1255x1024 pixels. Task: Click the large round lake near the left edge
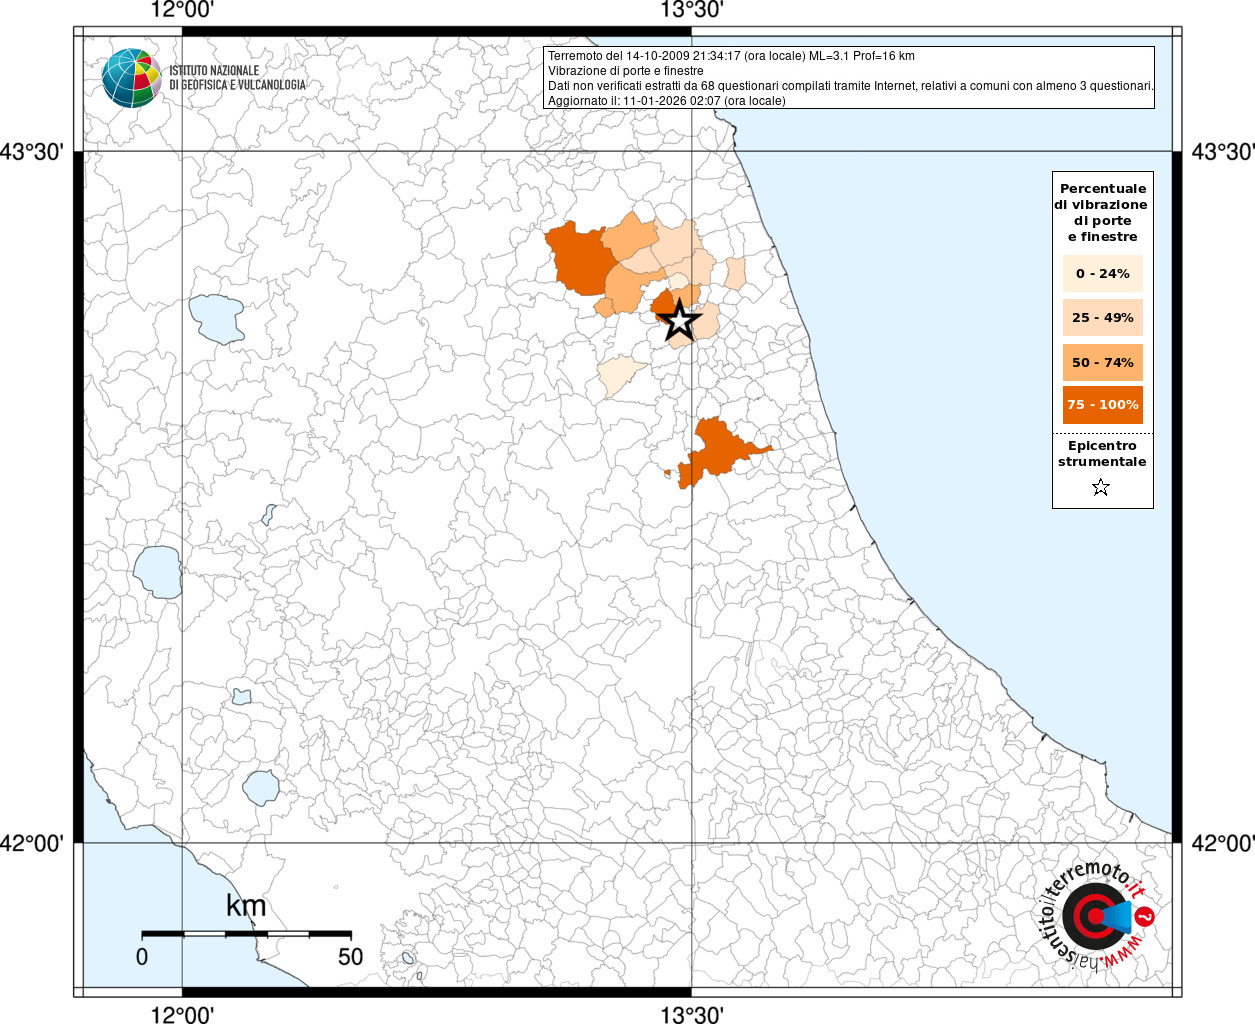[158, 571]
